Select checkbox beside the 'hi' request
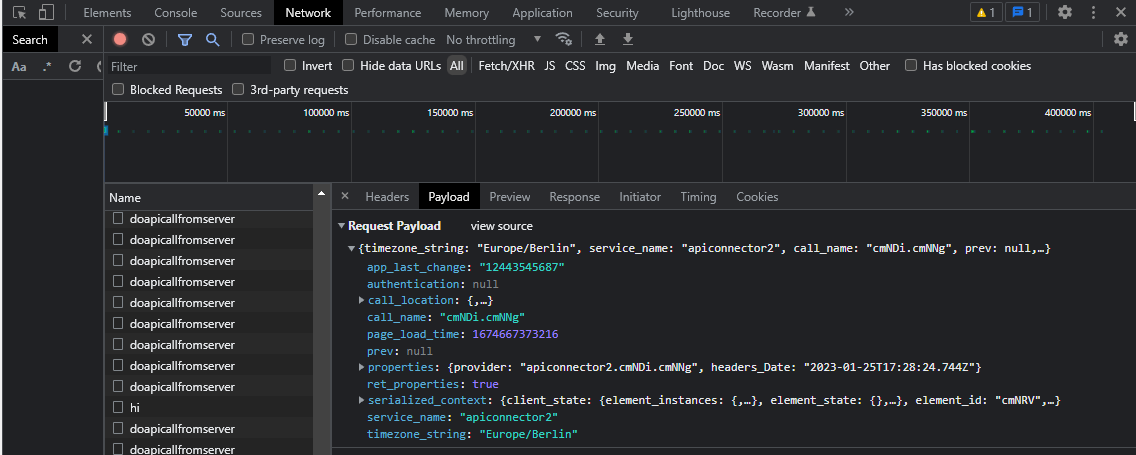Screen dimensions: 1136x455 point(118,407)
